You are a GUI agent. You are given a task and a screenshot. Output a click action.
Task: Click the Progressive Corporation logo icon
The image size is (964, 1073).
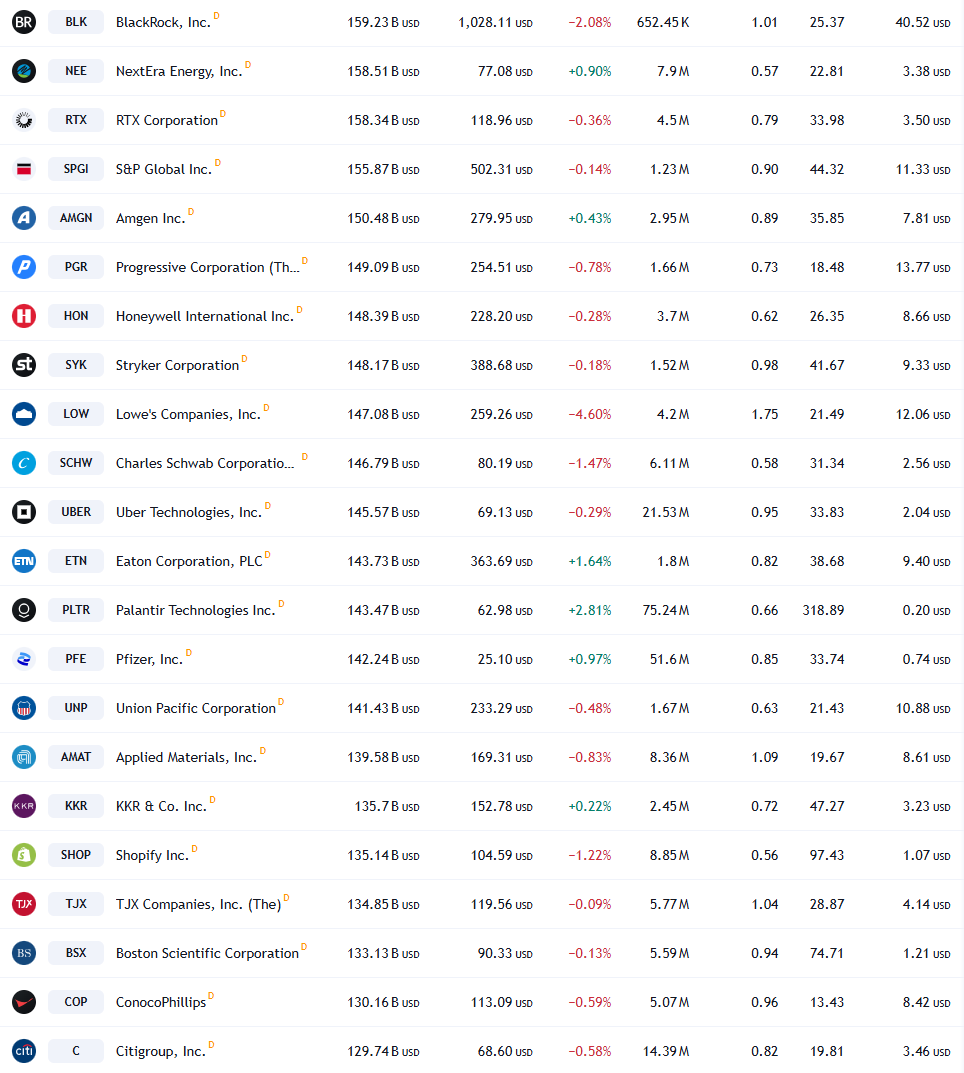pos(24,267)
